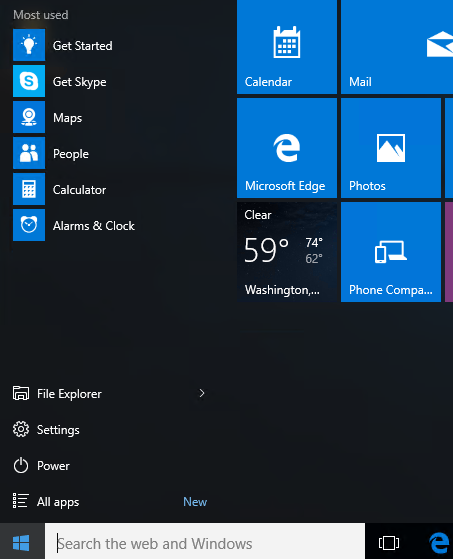The height and width of the screenshot is (559, 453).
Task: Click the File Explorer icon
Action: (x=21, y=394)
